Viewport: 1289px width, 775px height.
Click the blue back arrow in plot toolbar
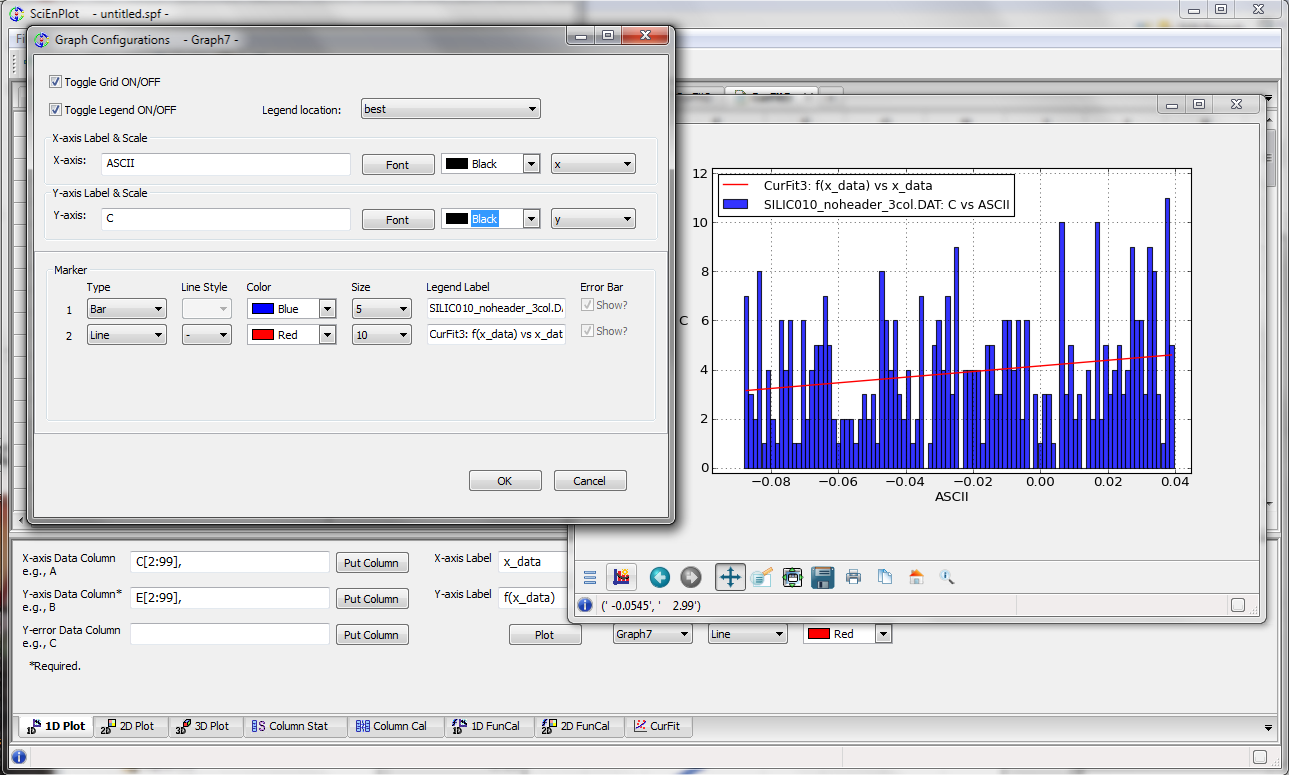click(659, 577)
